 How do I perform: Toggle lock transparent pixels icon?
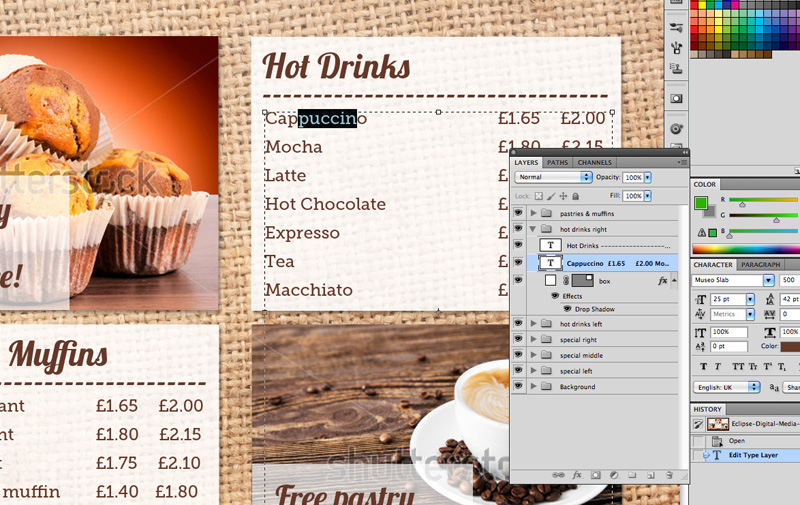pos(539,196)
